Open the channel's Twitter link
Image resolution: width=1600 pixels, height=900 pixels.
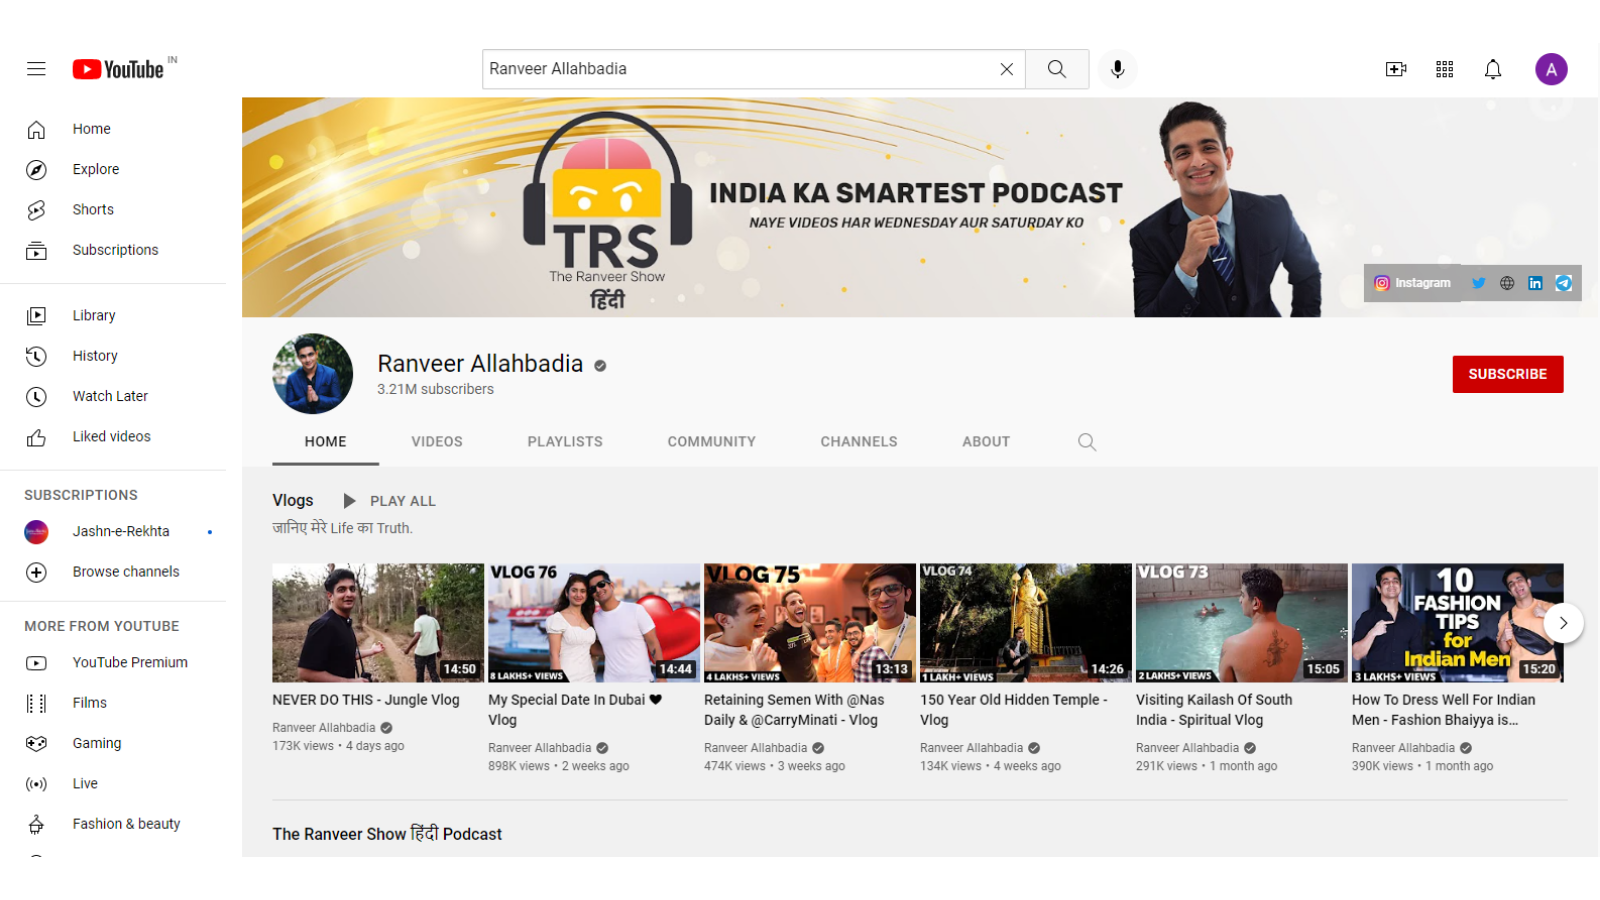point(1478,283)
